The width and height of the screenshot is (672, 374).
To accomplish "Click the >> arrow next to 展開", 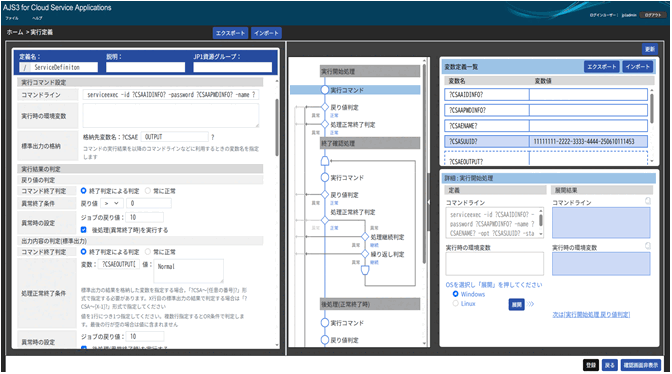I will [x=531, y=304].
